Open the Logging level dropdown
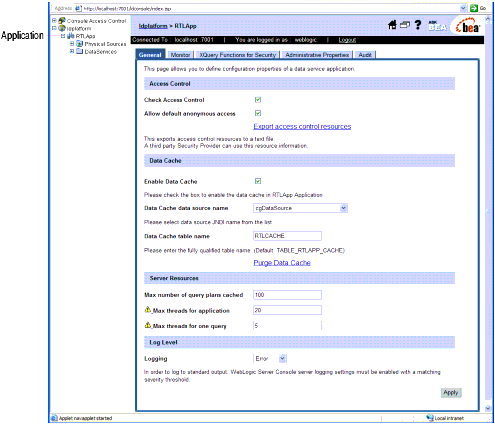Screen dimensions: 495x424 pyautogui.click(x=283, y=359)
